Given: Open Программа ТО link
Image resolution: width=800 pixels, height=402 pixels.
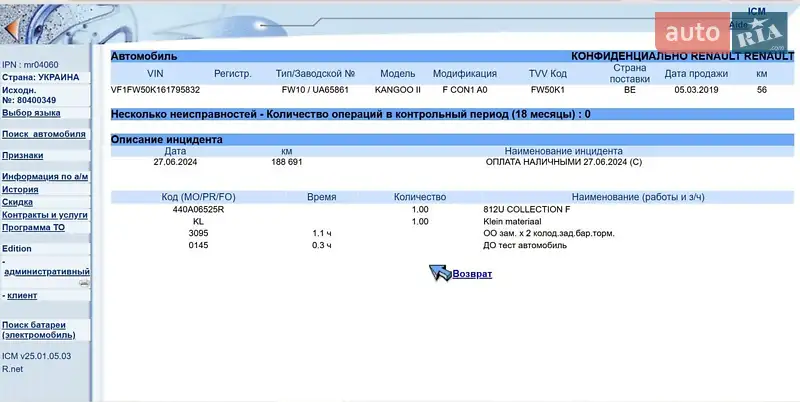Looking at the screenshot, I should [33, 228].
